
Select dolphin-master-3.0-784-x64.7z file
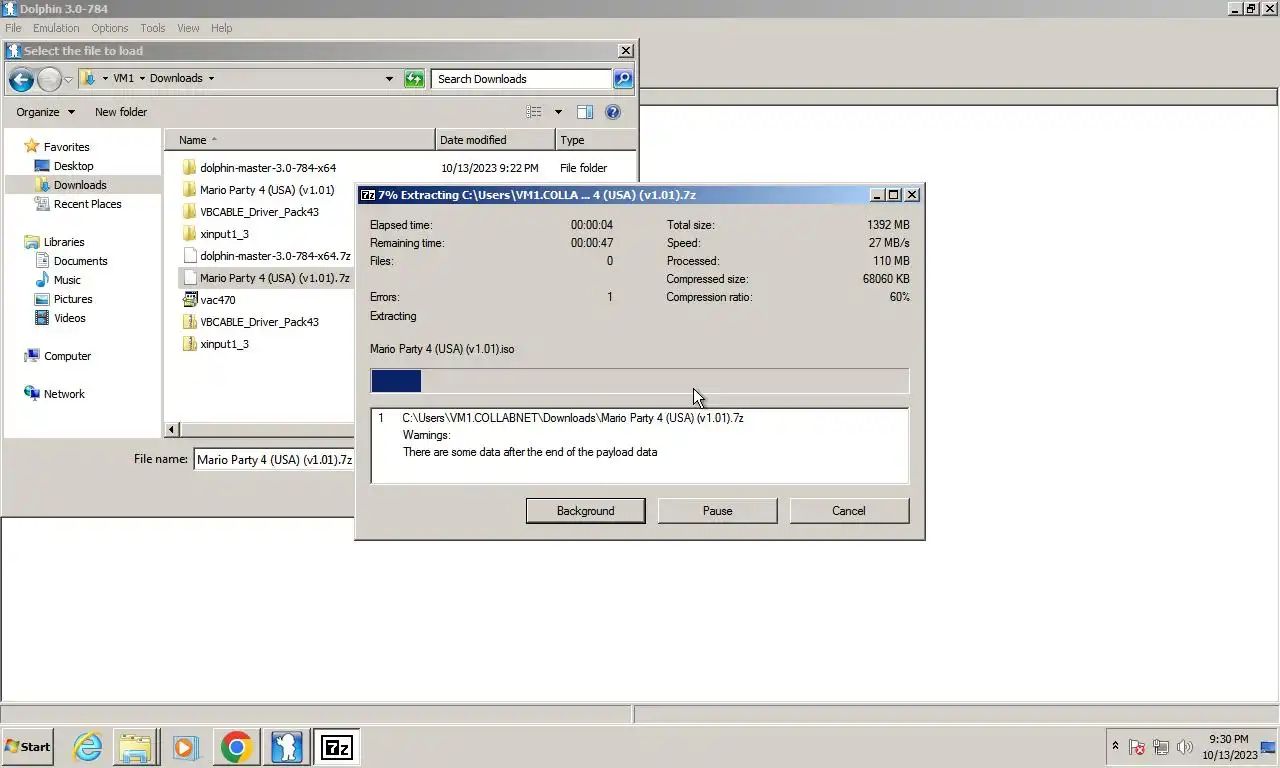[x=267, y=256]
